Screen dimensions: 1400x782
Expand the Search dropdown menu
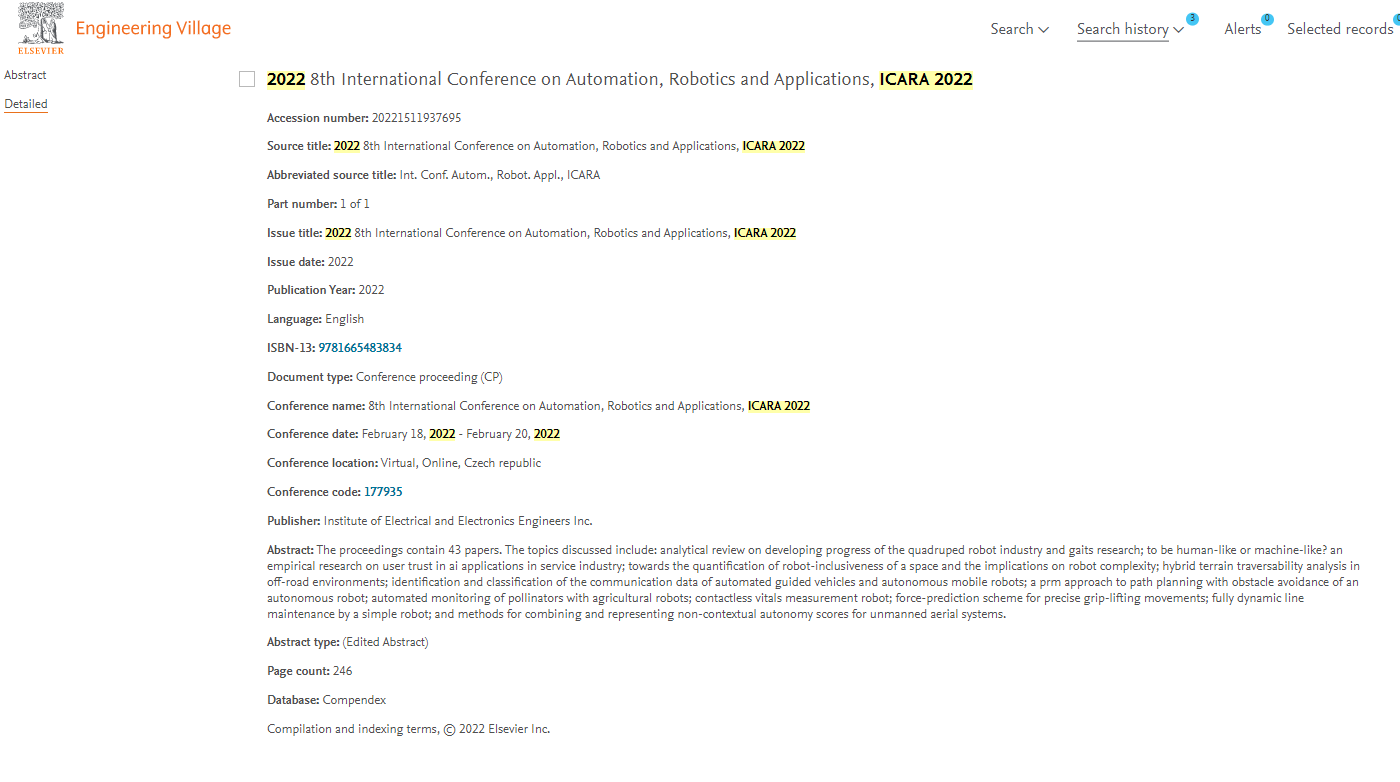click(1019, 29)
